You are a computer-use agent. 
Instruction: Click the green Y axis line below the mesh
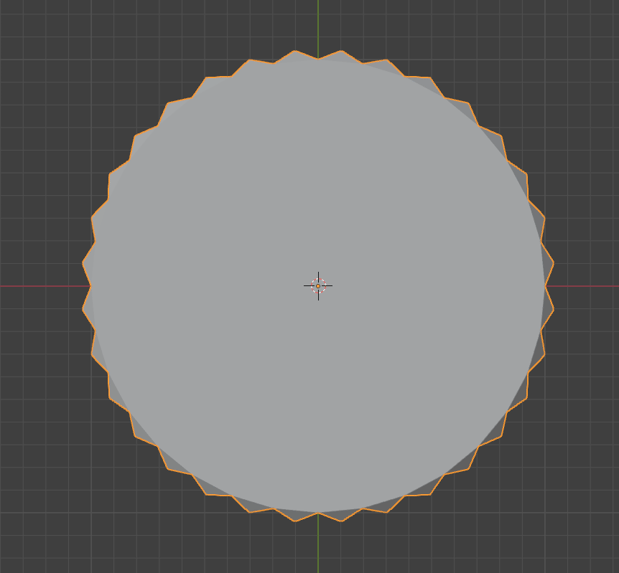pos(318,545)
